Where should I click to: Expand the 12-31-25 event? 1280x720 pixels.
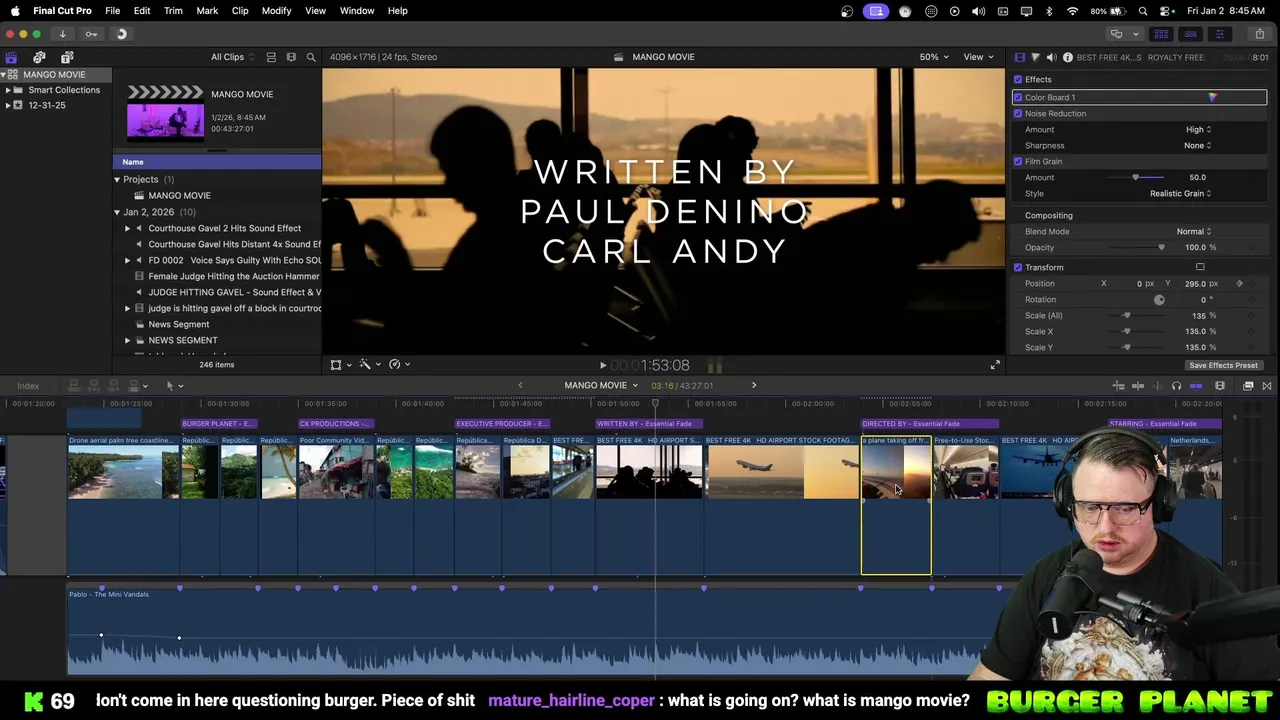(x=8, y=105)
